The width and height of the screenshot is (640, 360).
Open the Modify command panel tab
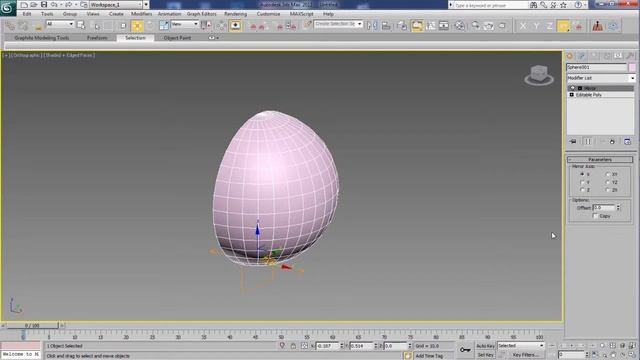(582, 56)
